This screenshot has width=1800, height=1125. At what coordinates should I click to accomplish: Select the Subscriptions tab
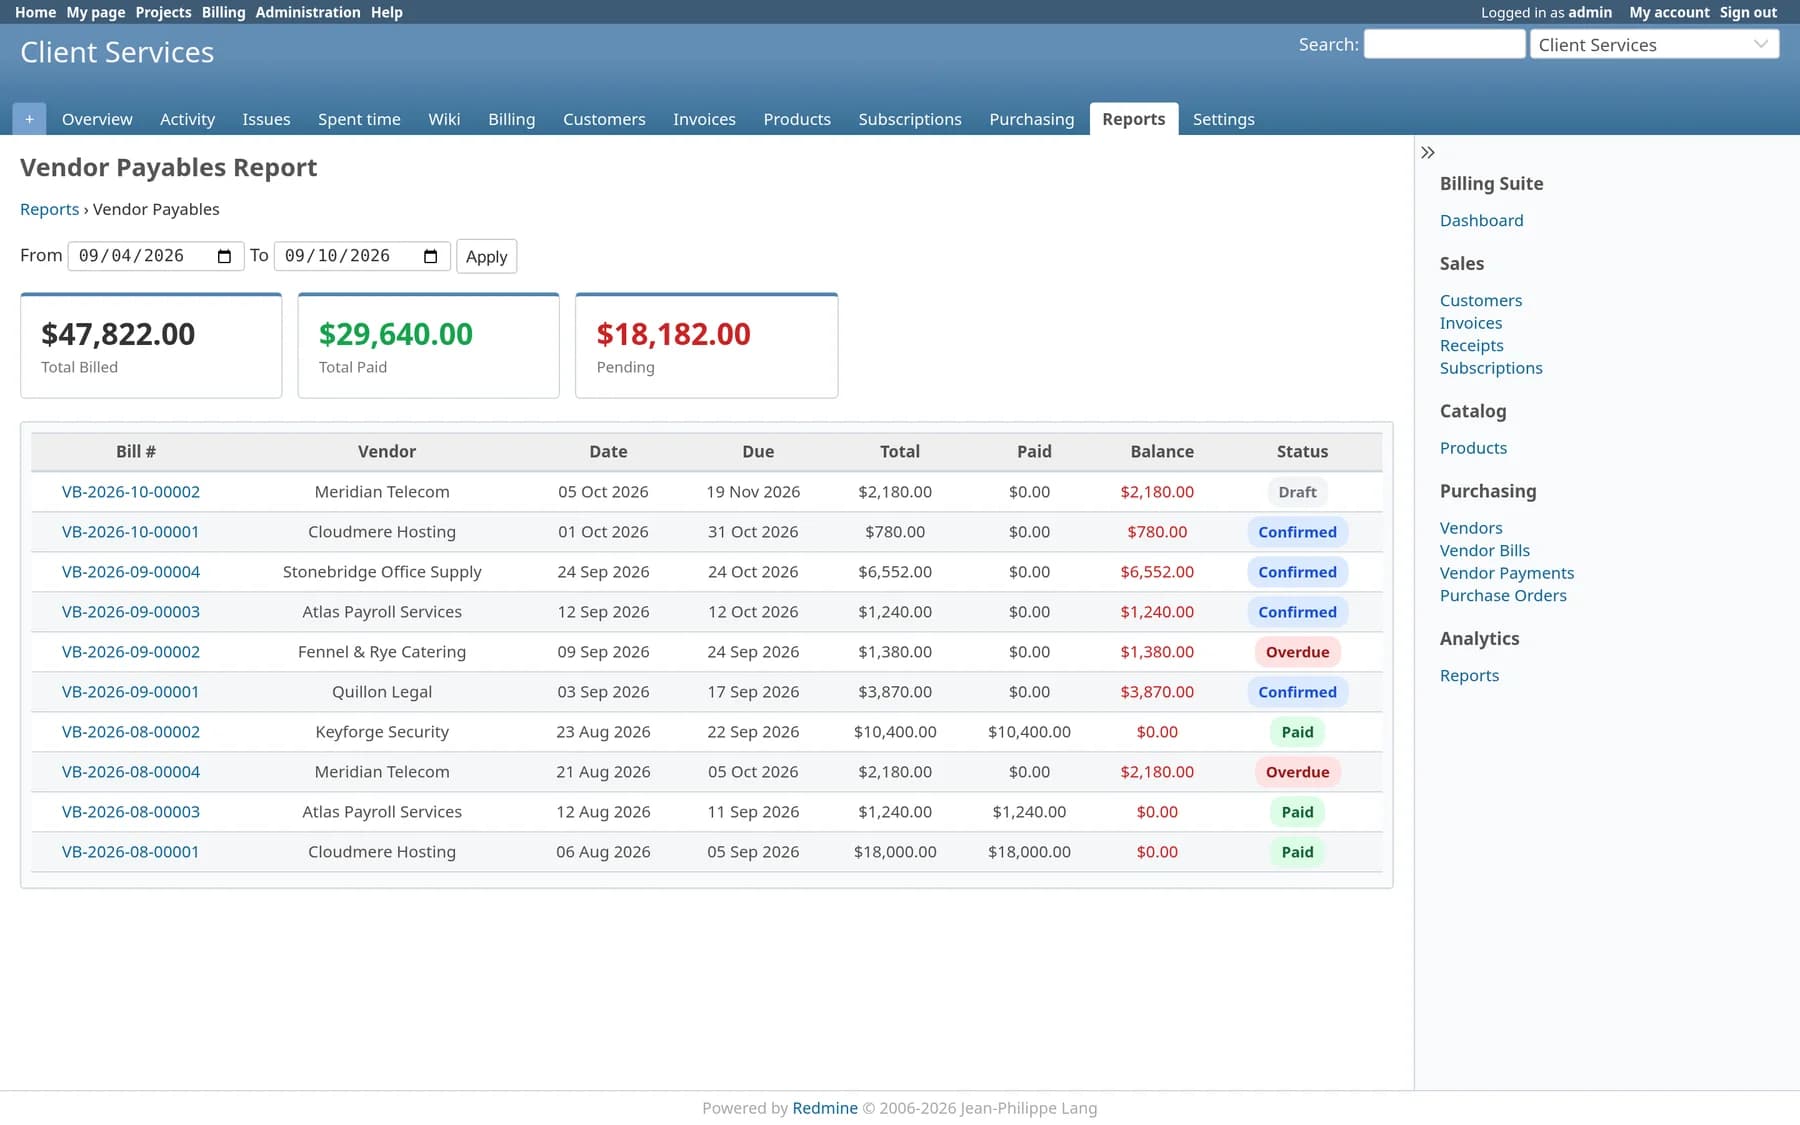click(909, 119)
